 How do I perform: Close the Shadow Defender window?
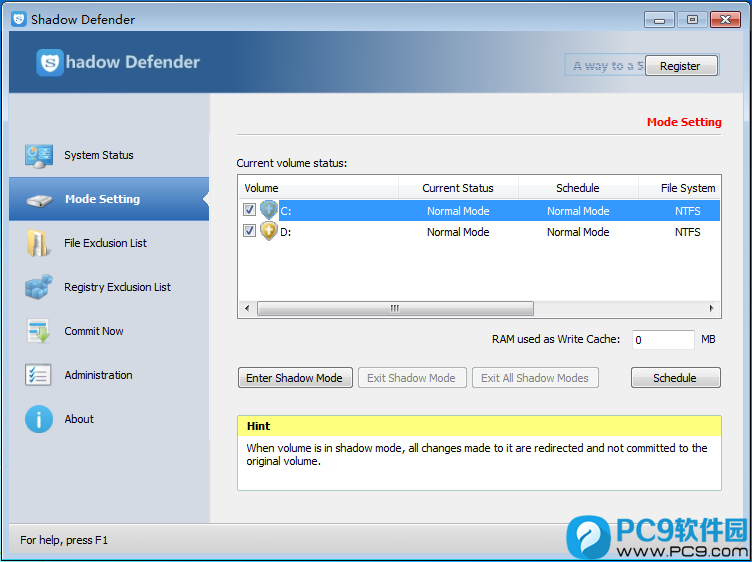[725, 20]
